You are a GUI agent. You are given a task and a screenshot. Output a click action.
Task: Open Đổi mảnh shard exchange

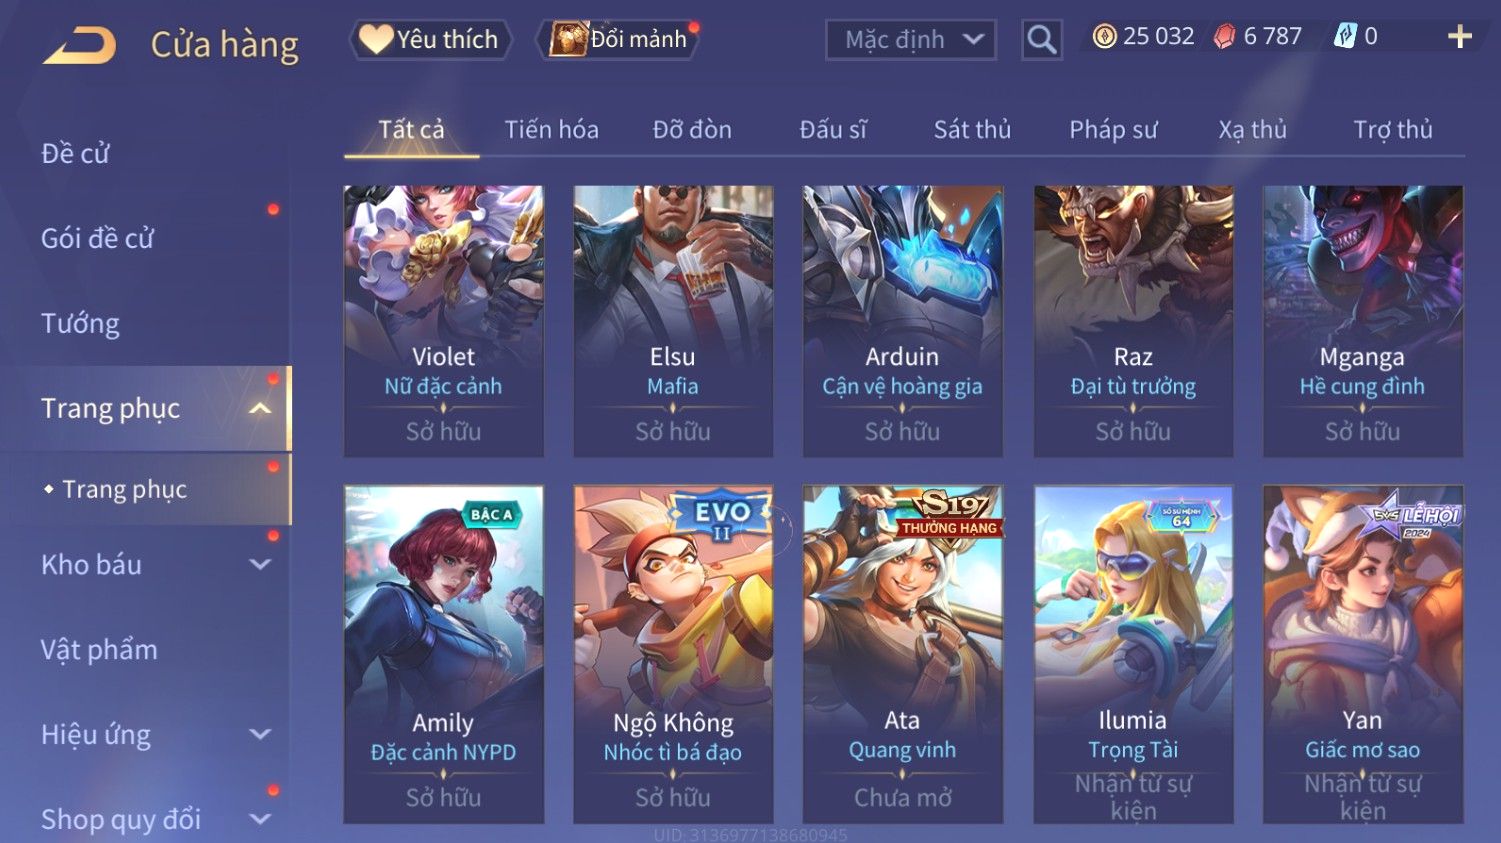620,39
